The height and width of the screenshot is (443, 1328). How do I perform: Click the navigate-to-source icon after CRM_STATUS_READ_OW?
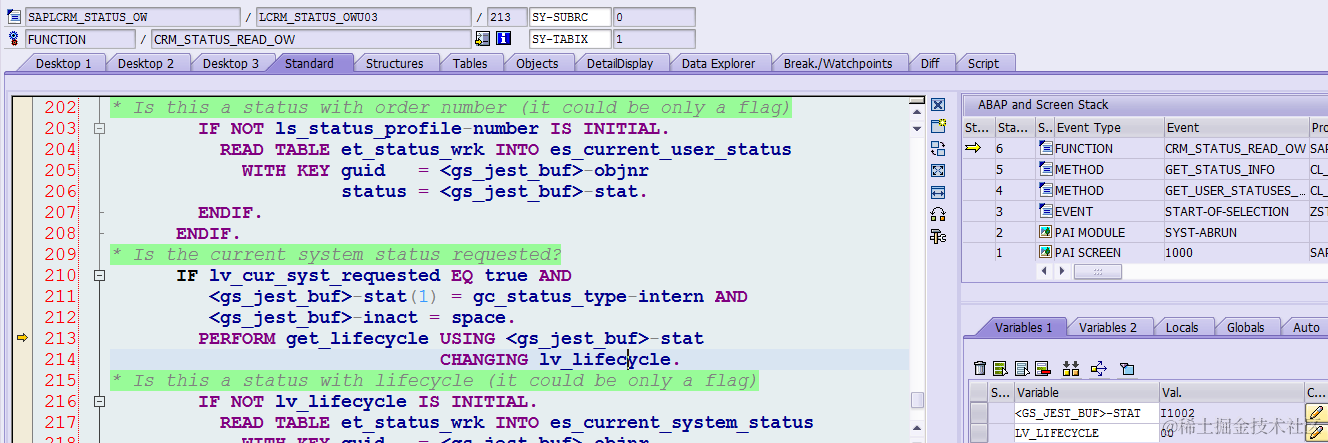pos(483,39)
